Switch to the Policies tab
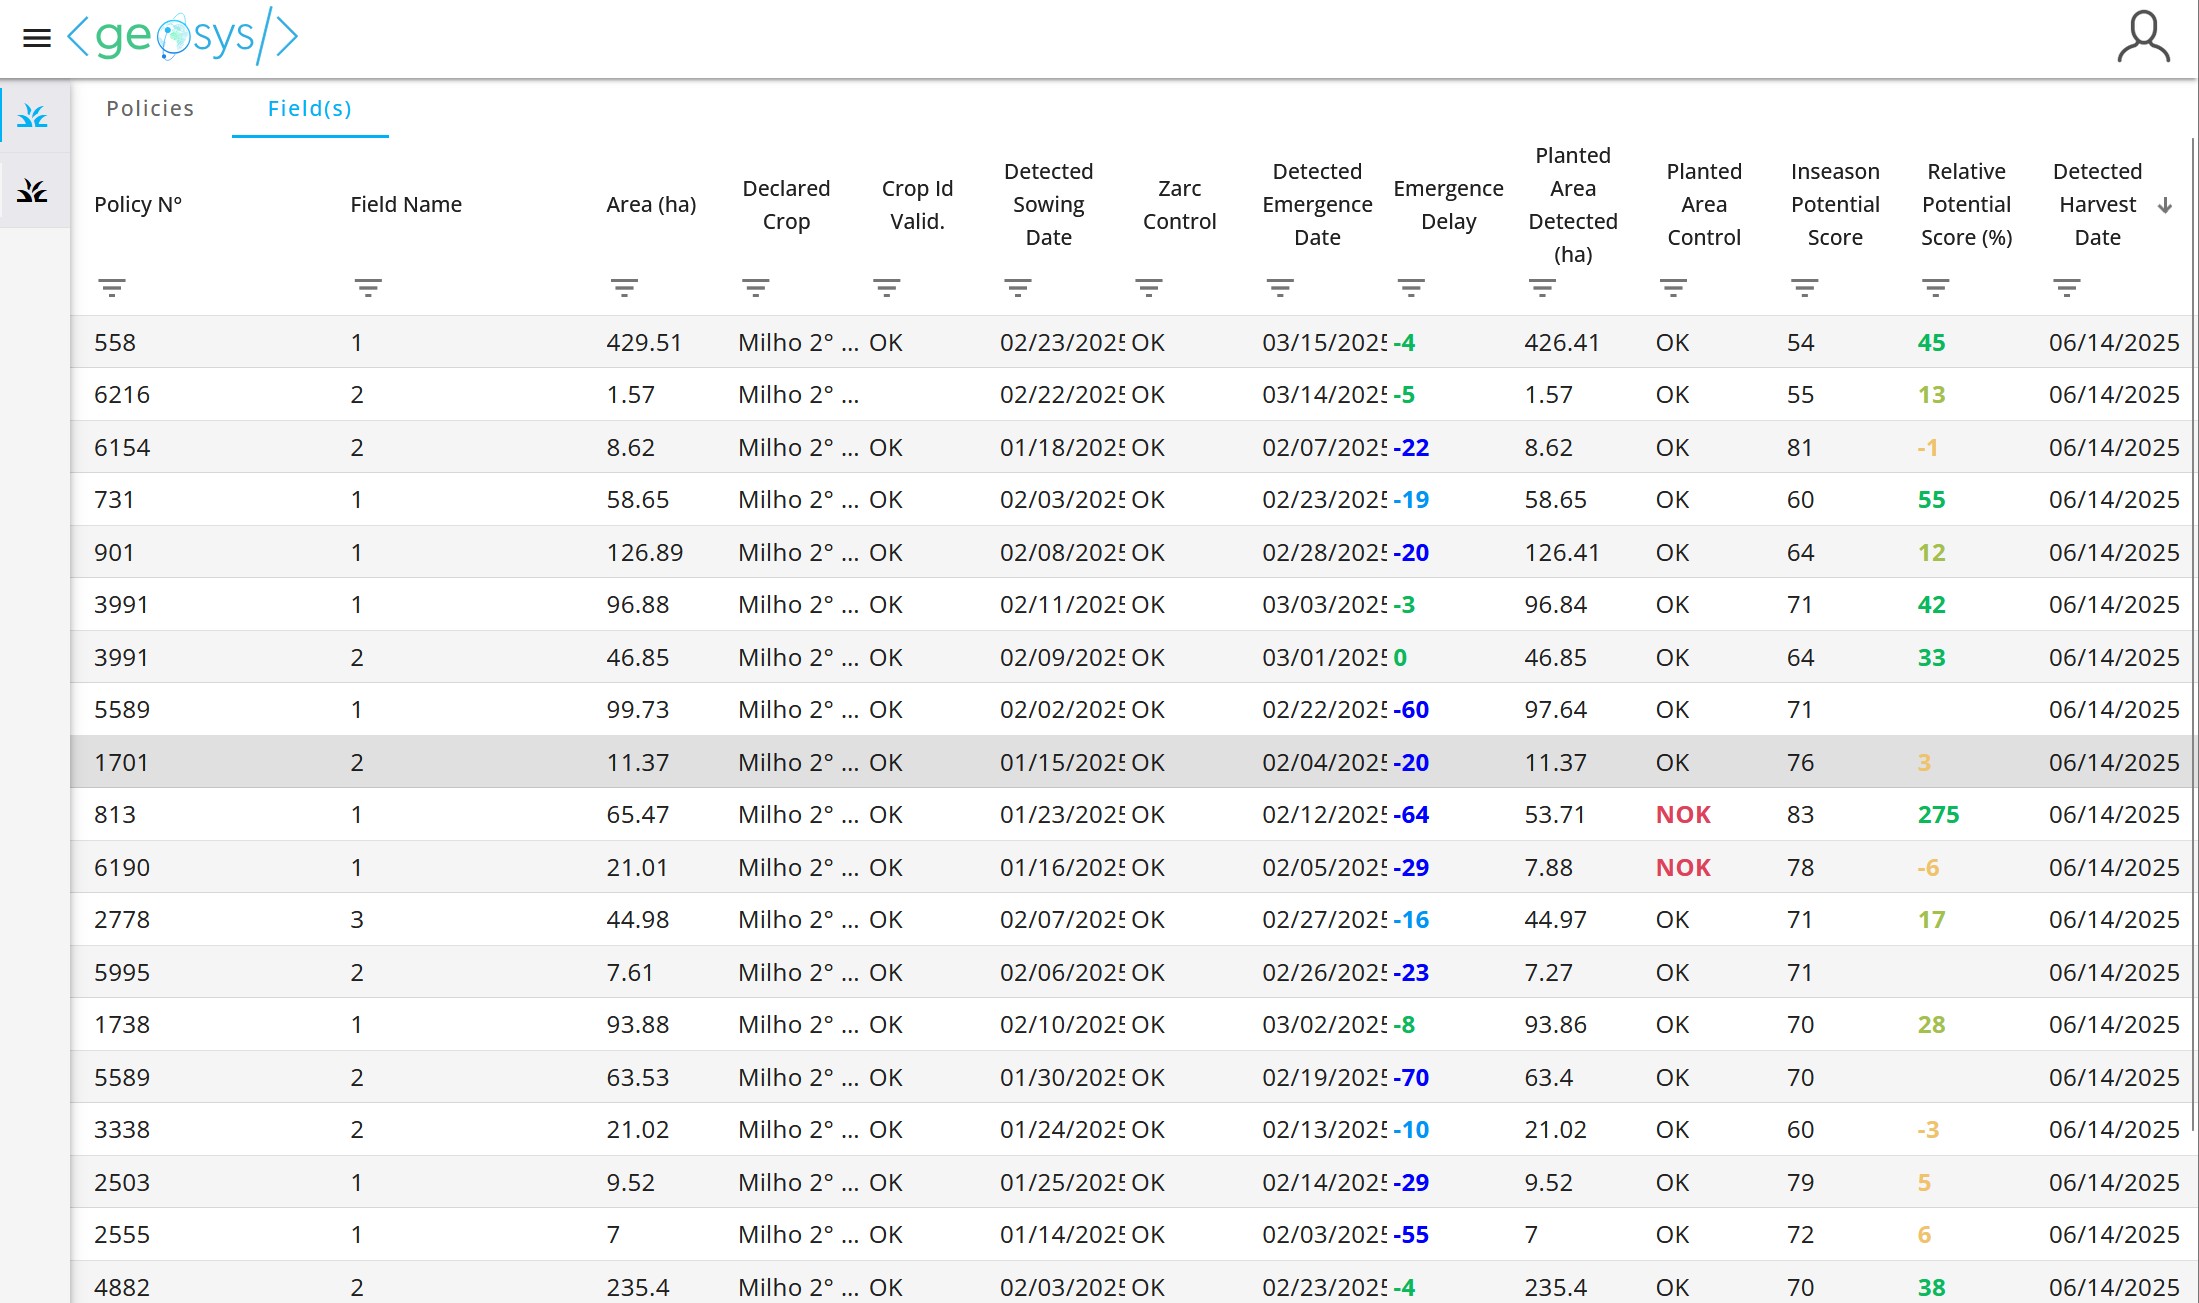The image size is (2199, 1303). (x=150, y=108)
